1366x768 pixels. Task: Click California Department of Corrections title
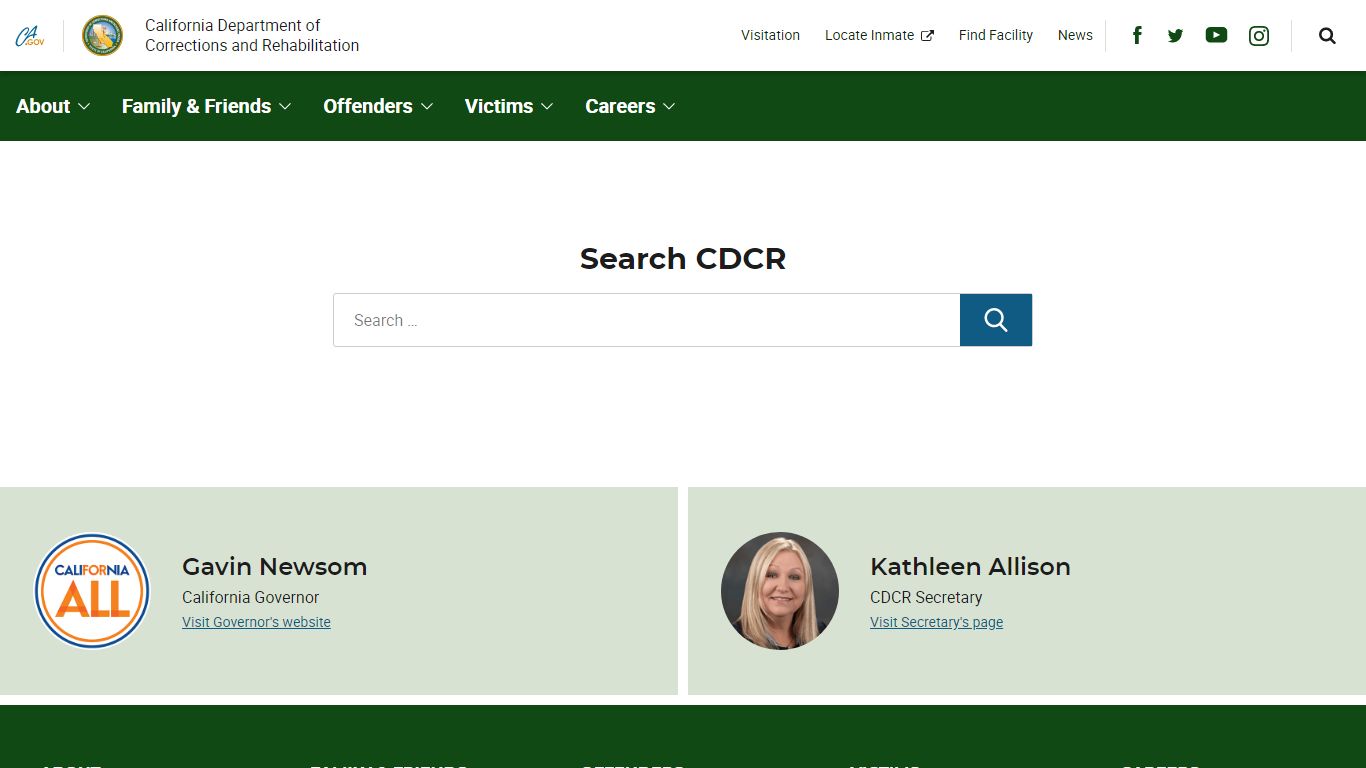coord(252,35)
